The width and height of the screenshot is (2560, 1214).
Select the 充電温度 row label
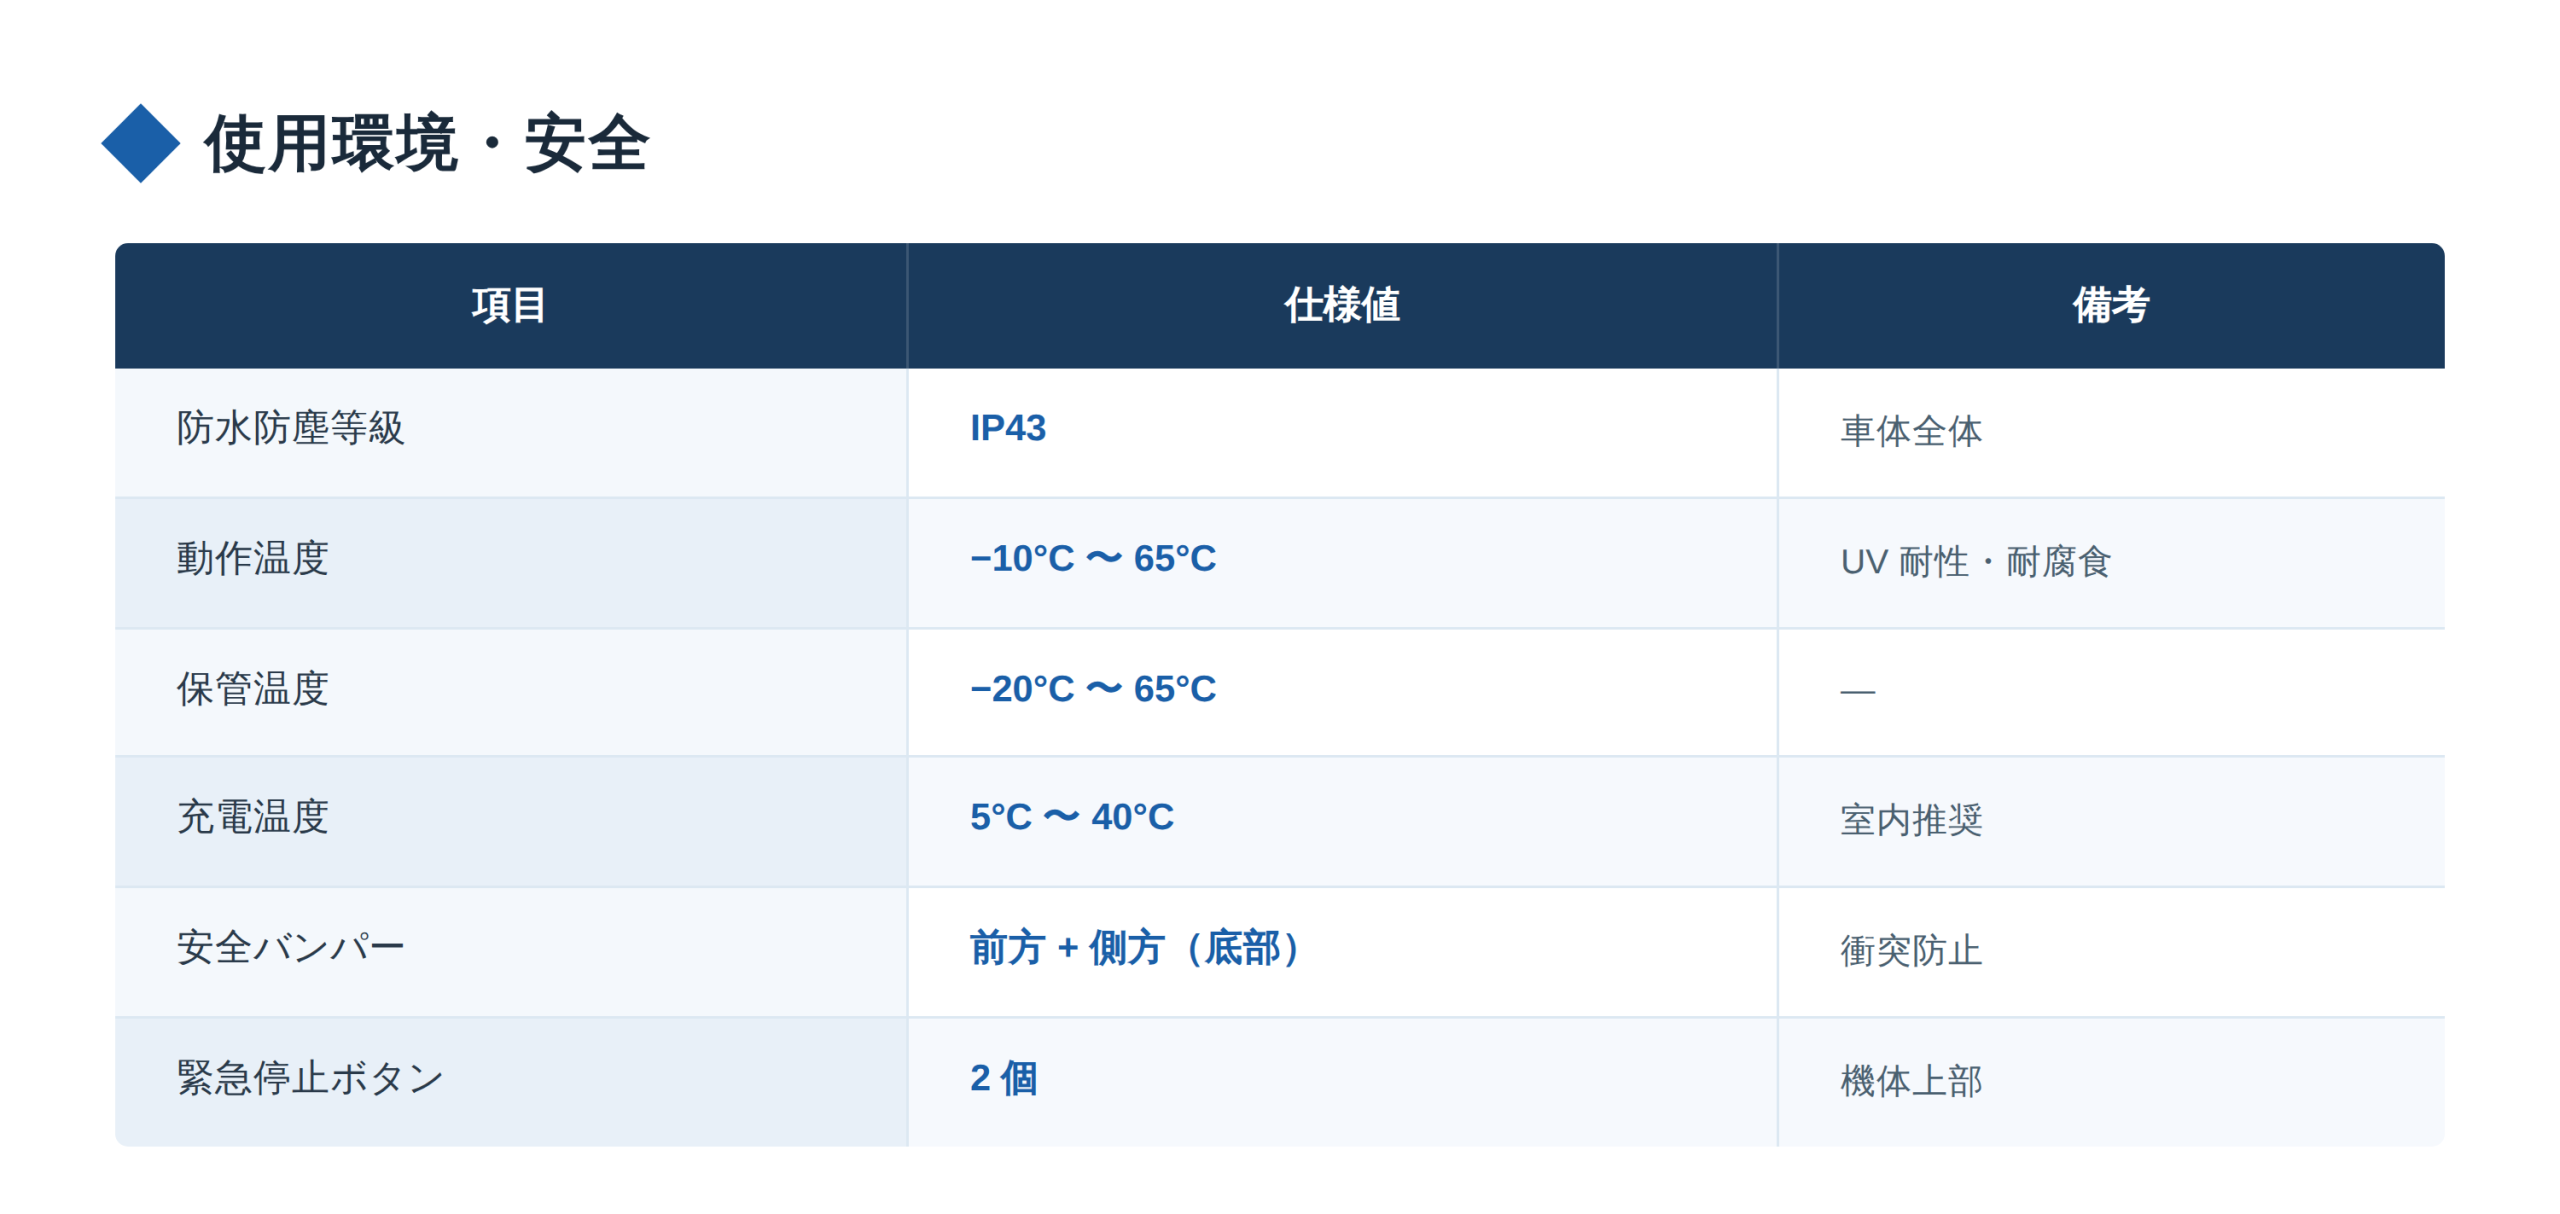coord(252,816)
